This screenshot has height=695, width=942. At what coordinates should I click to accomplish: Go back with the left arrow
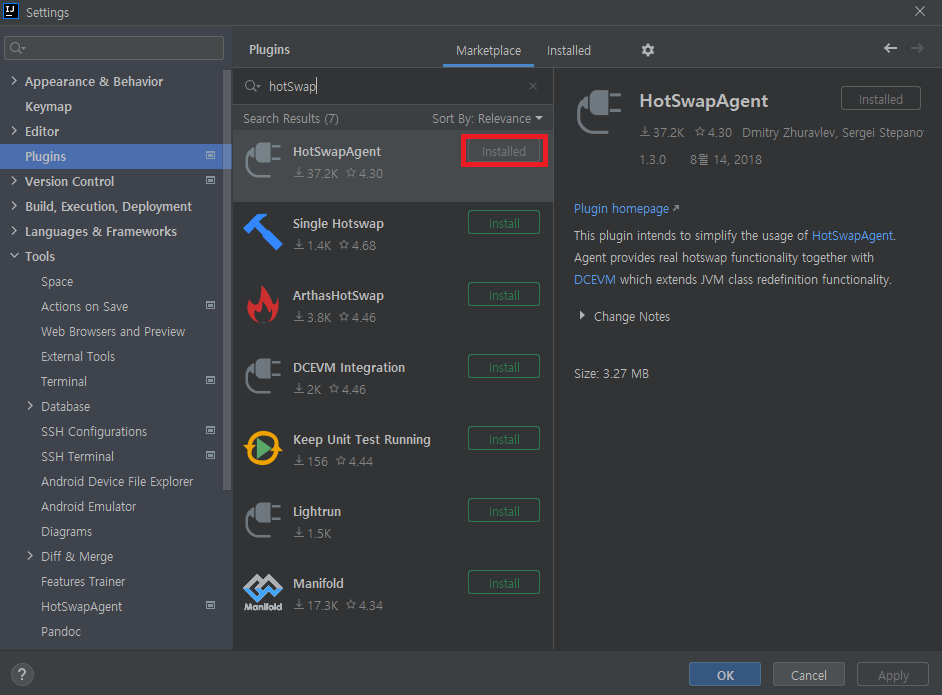coord(890,48)
